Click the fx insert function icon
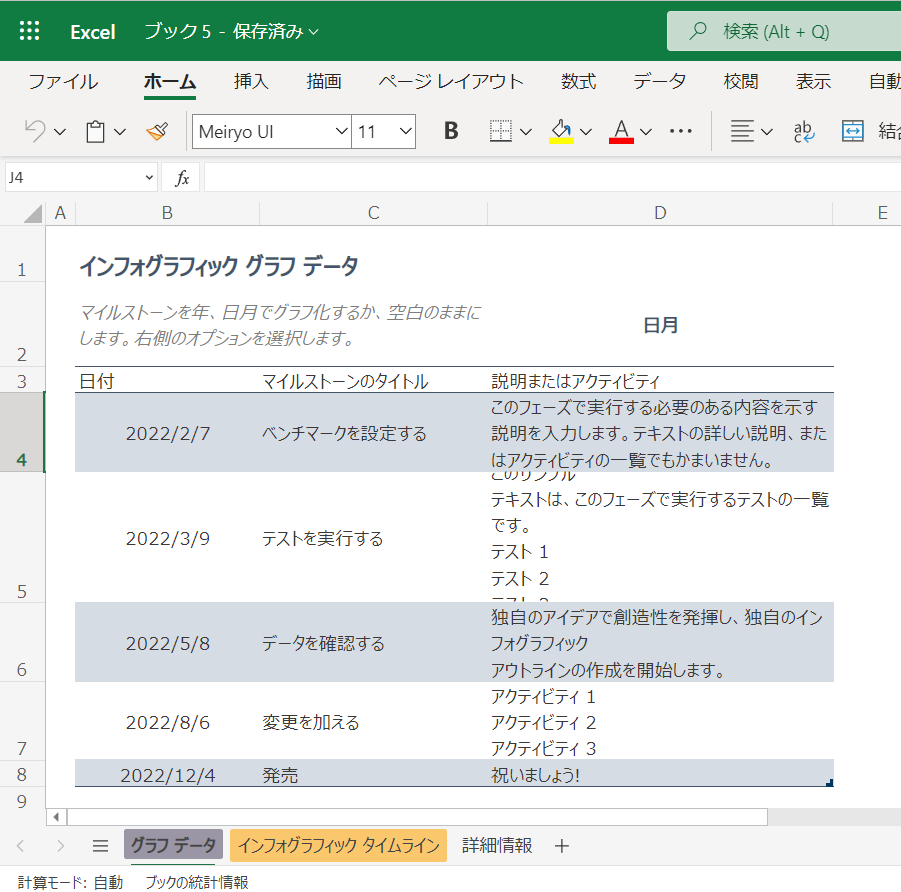 tap(182, 178)
